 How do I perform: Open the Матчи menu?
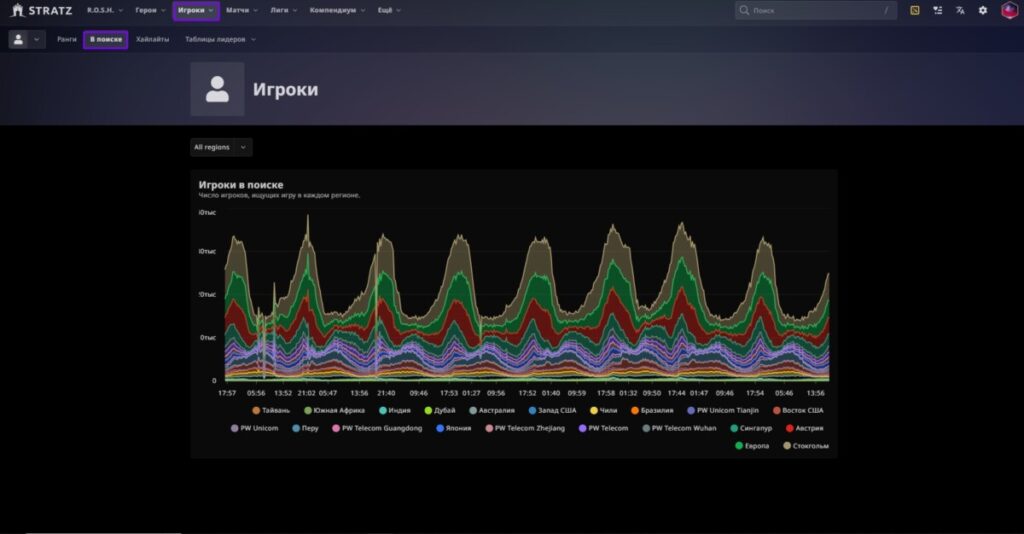point(241,10)
